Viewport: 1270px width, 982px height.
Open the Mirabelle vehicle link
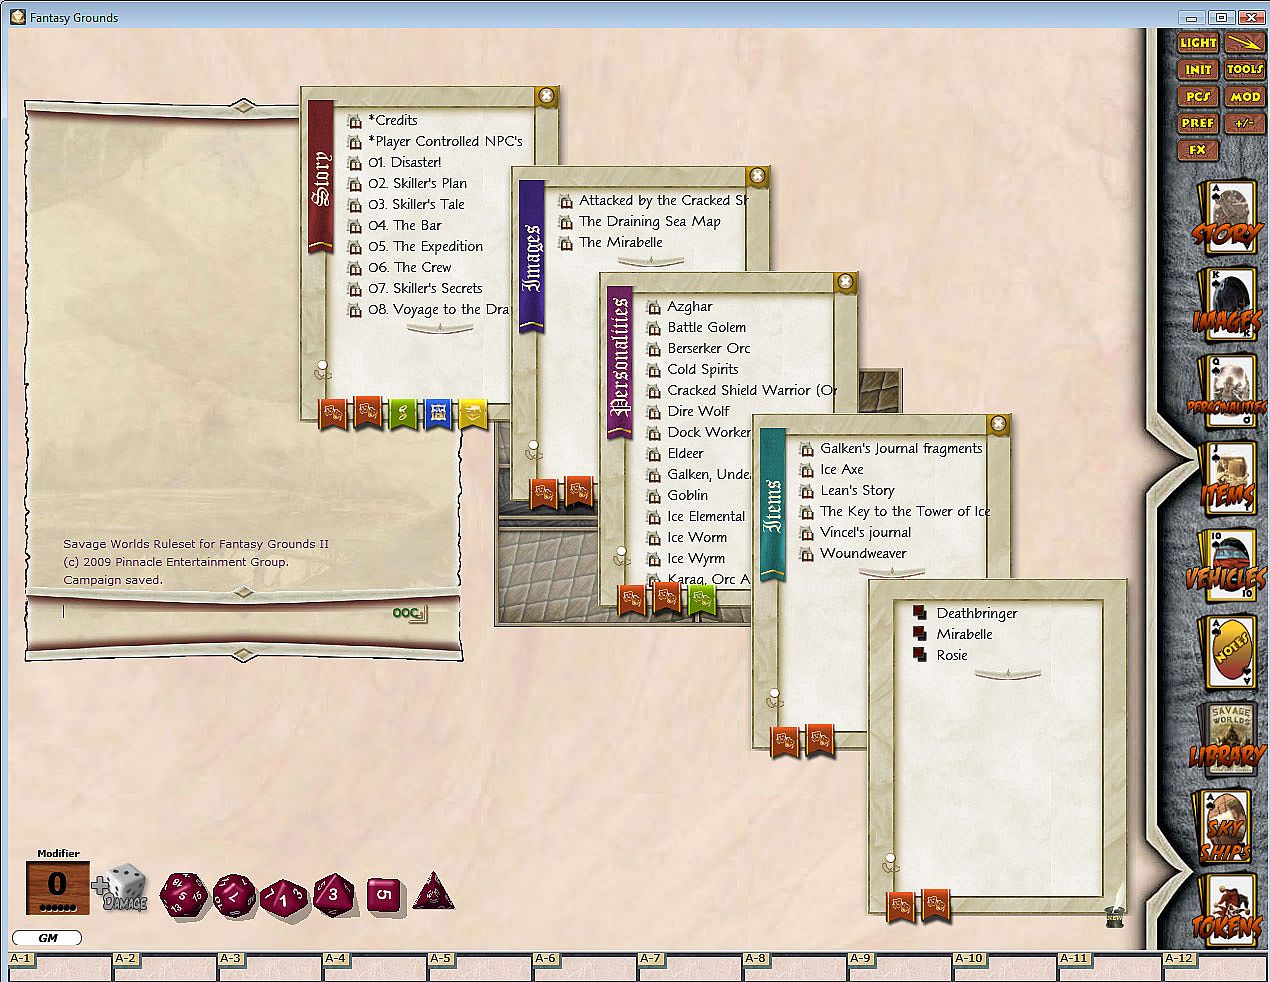pyautogui.click(x=964, y=634)
